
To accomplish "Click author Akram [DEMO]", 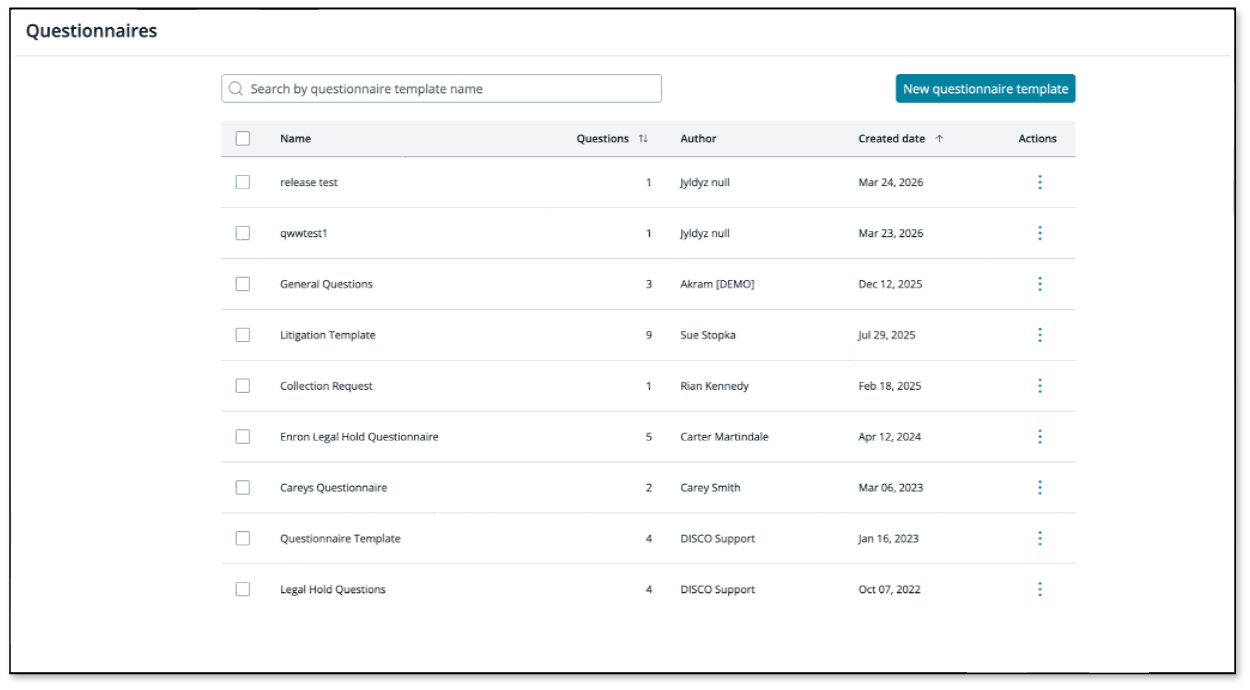I will tap(717, 284).
